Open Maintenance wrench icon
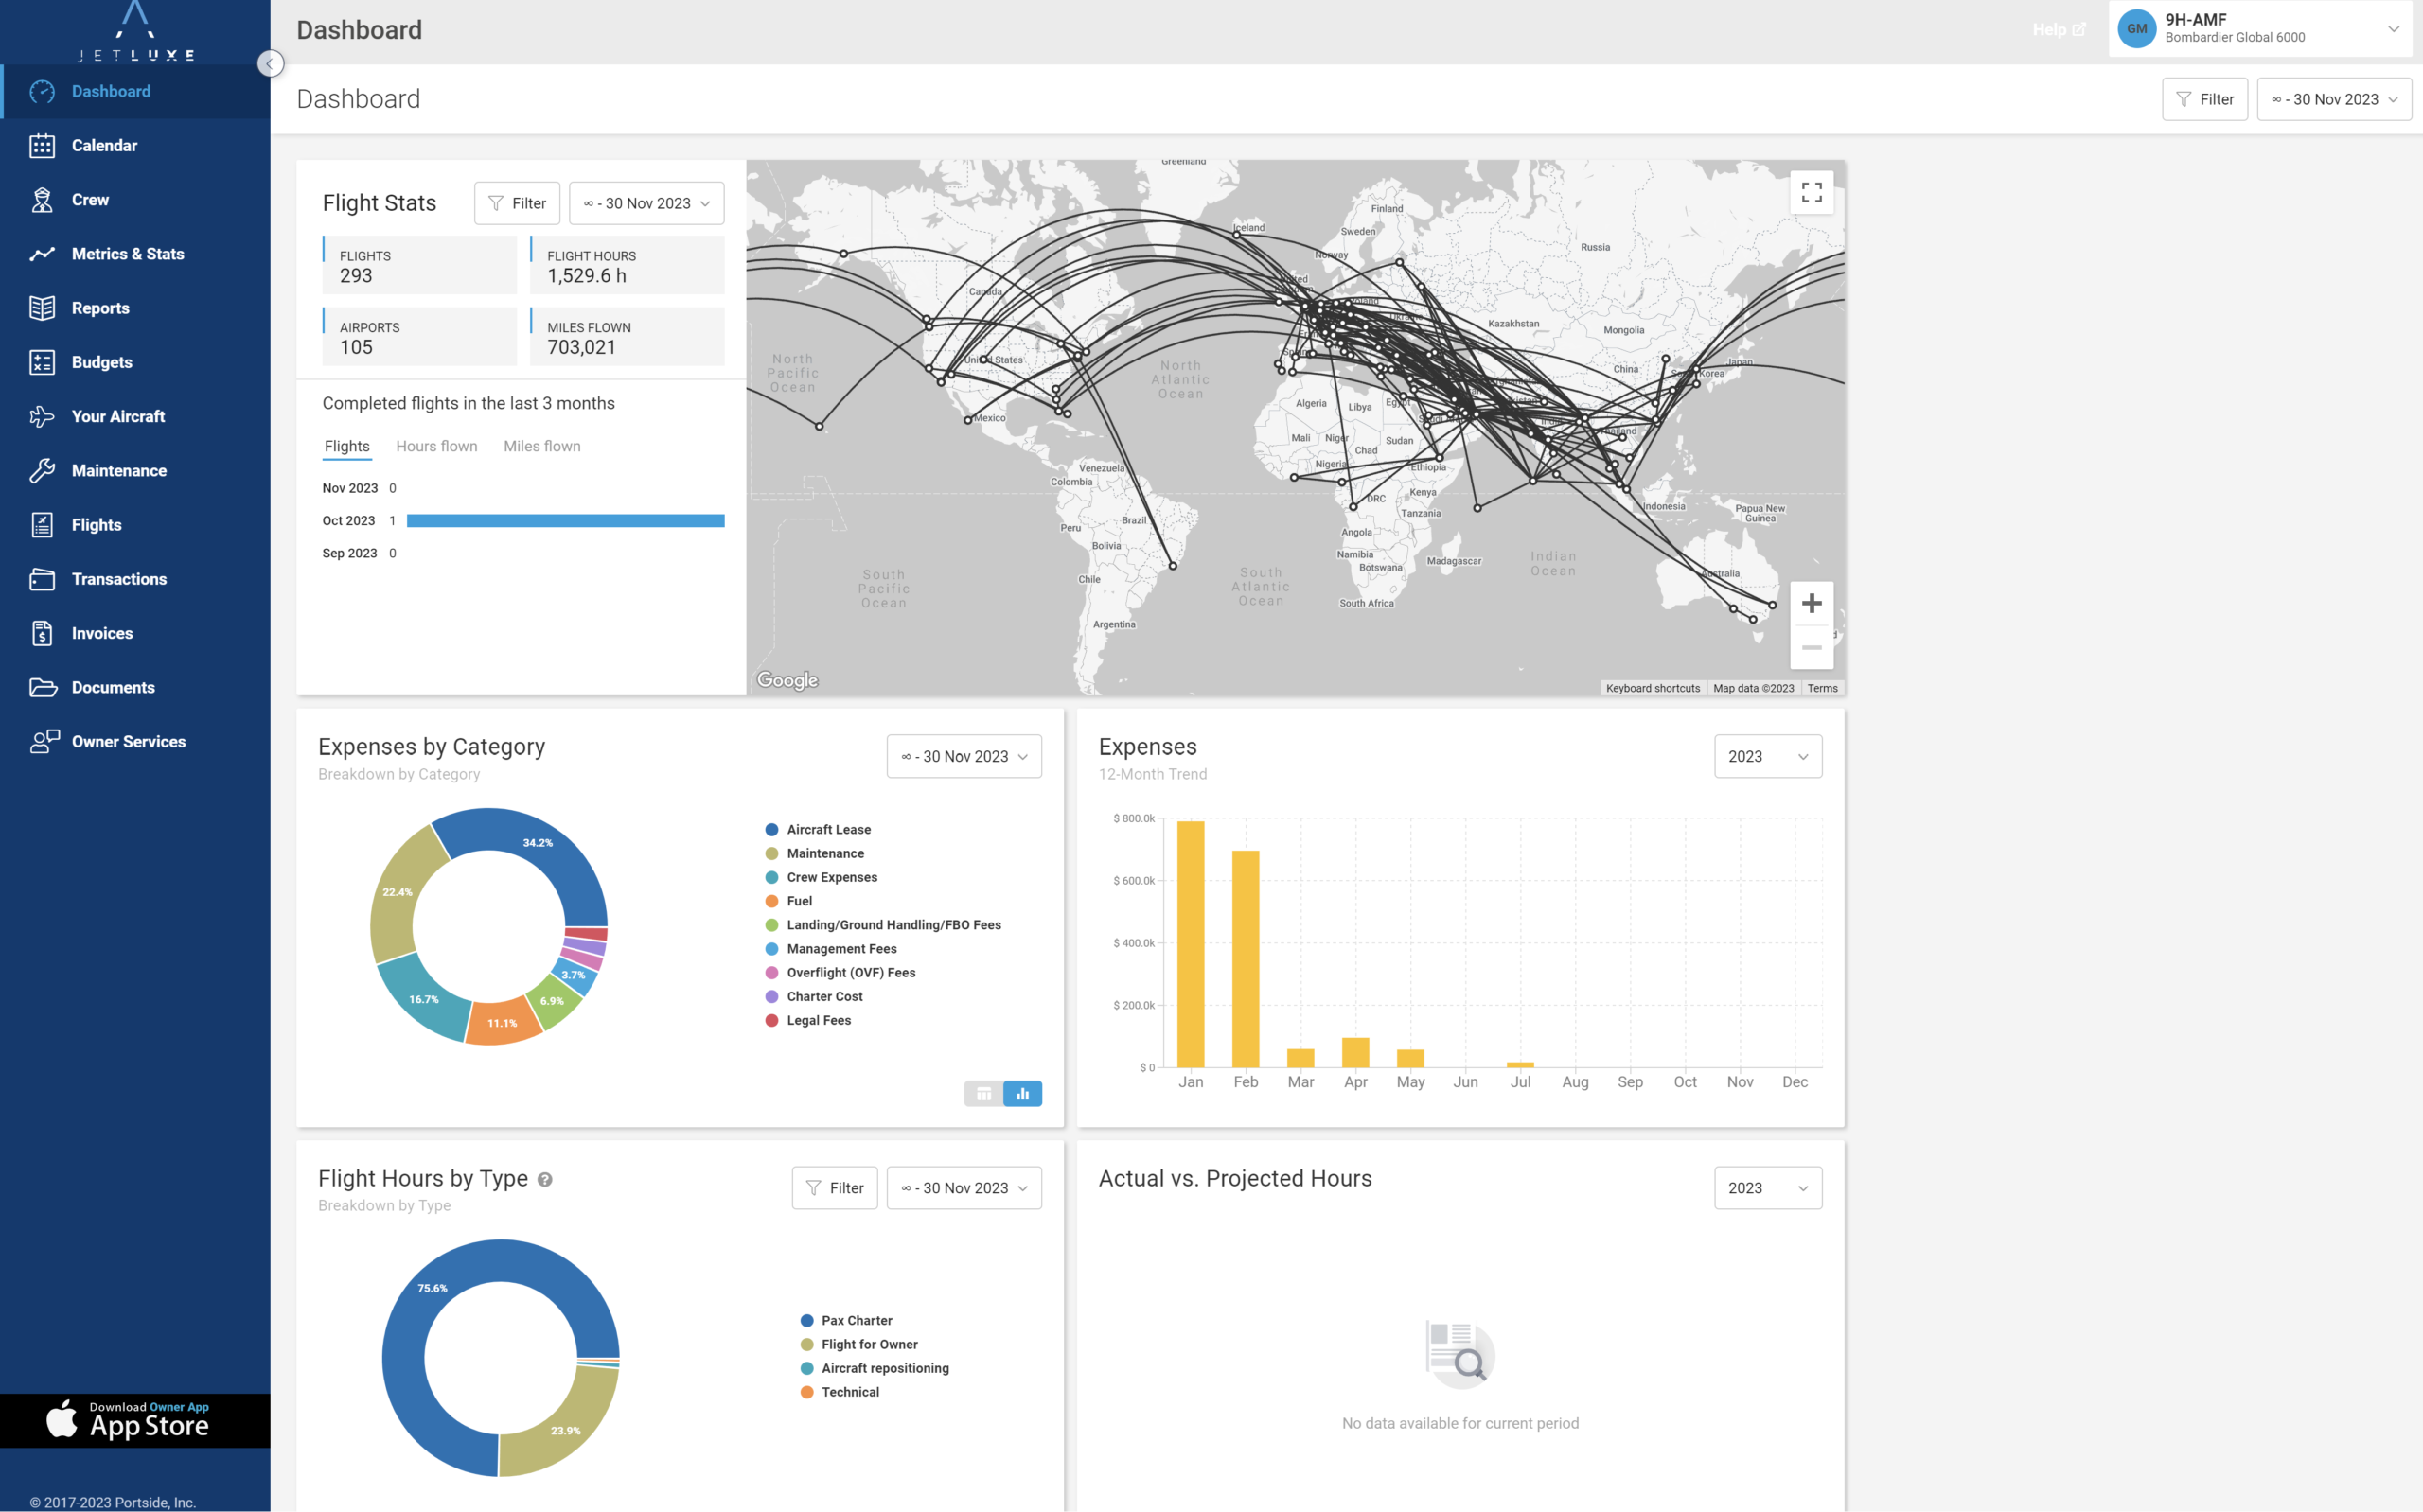The width and height of the screenshot is (2423, 1512). [42, 471]
